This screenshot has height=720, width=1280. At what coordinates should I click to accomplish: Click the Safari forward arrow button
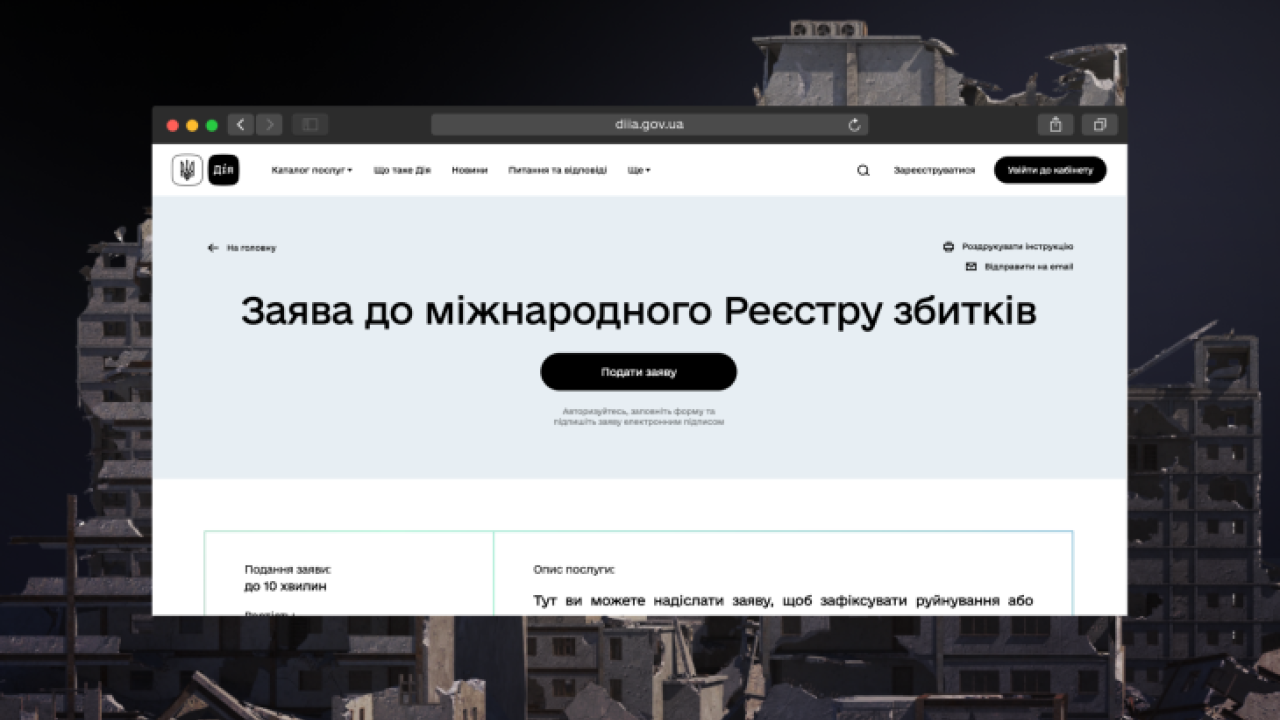[269, 125]
